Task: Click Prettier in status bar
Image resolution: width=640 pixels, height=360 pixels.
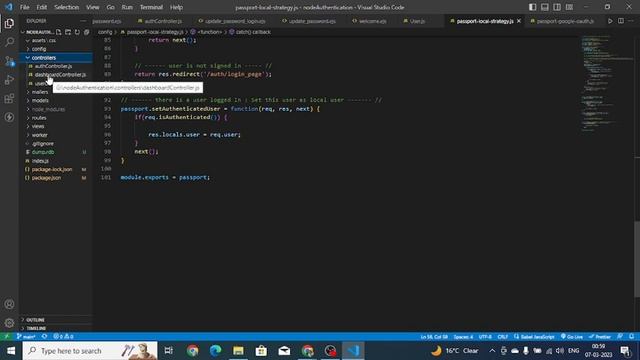Action: click(x=600, y=337)
